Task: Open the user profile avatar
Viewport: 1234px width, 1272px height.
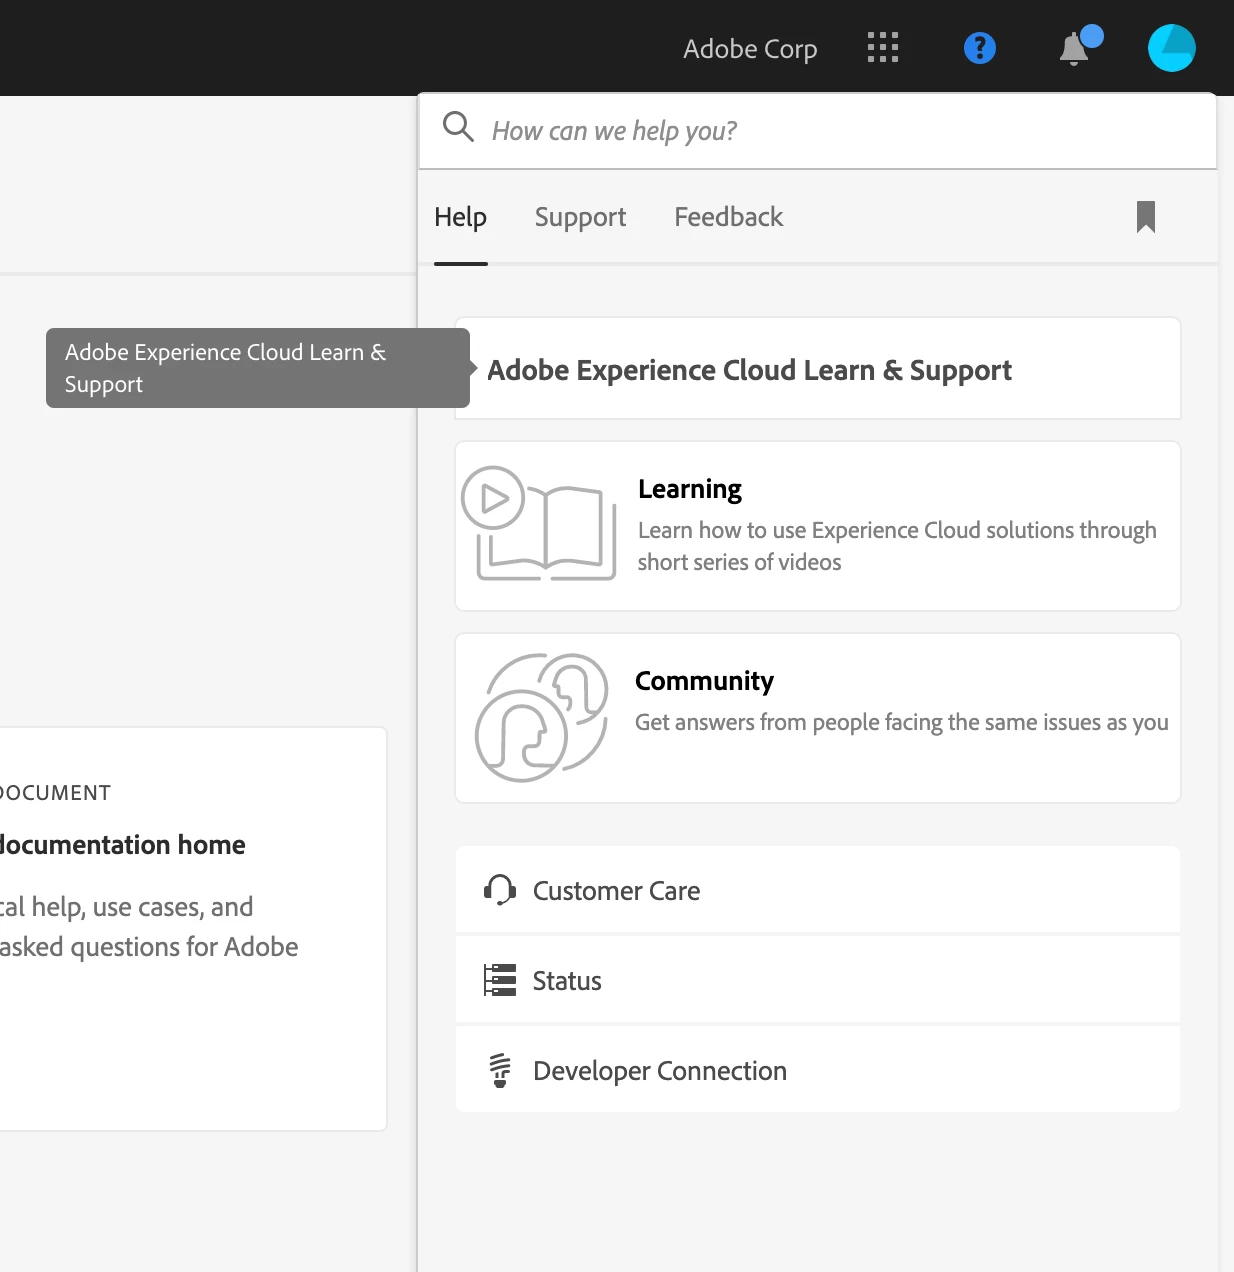Action: click(1172, 47)
